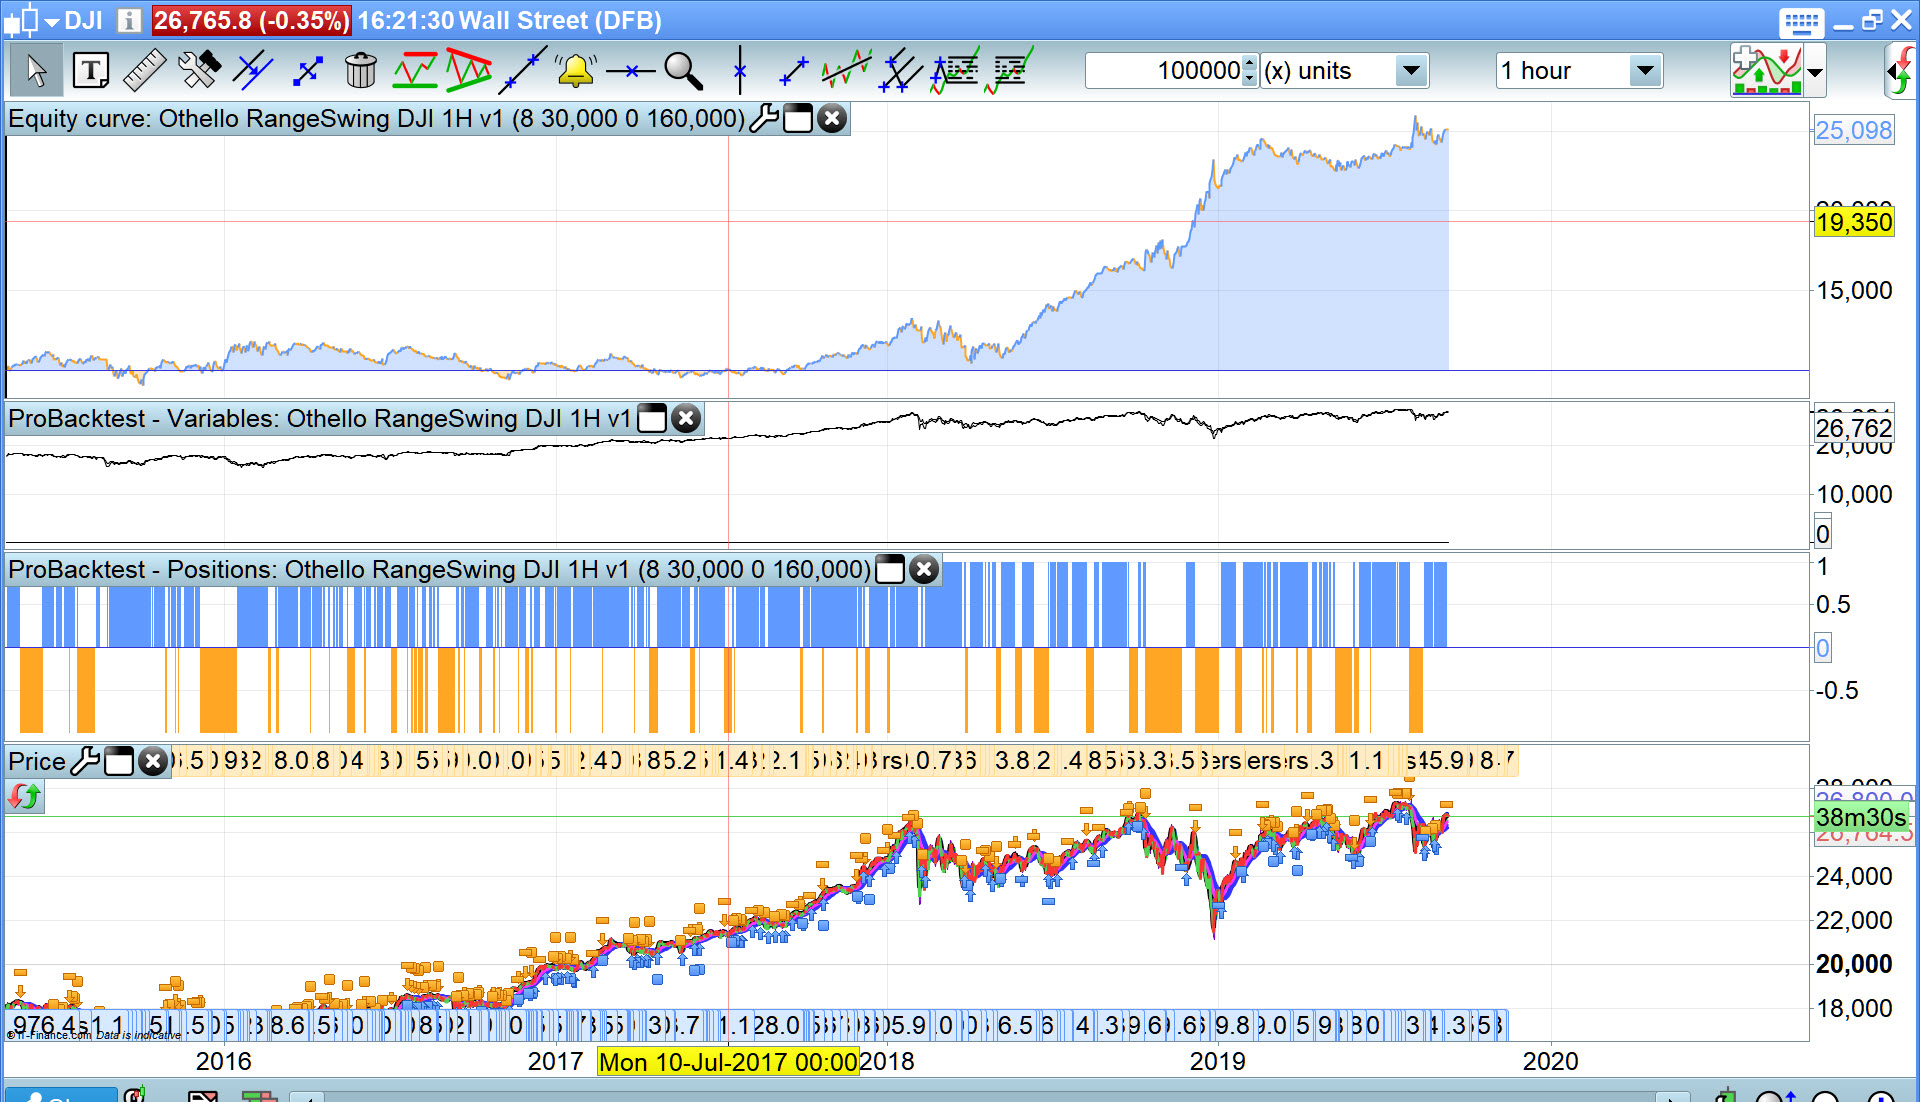Pick the ruler measurement tool
The height and width of the screenshot is (1102, 1920).
(144, 71)
